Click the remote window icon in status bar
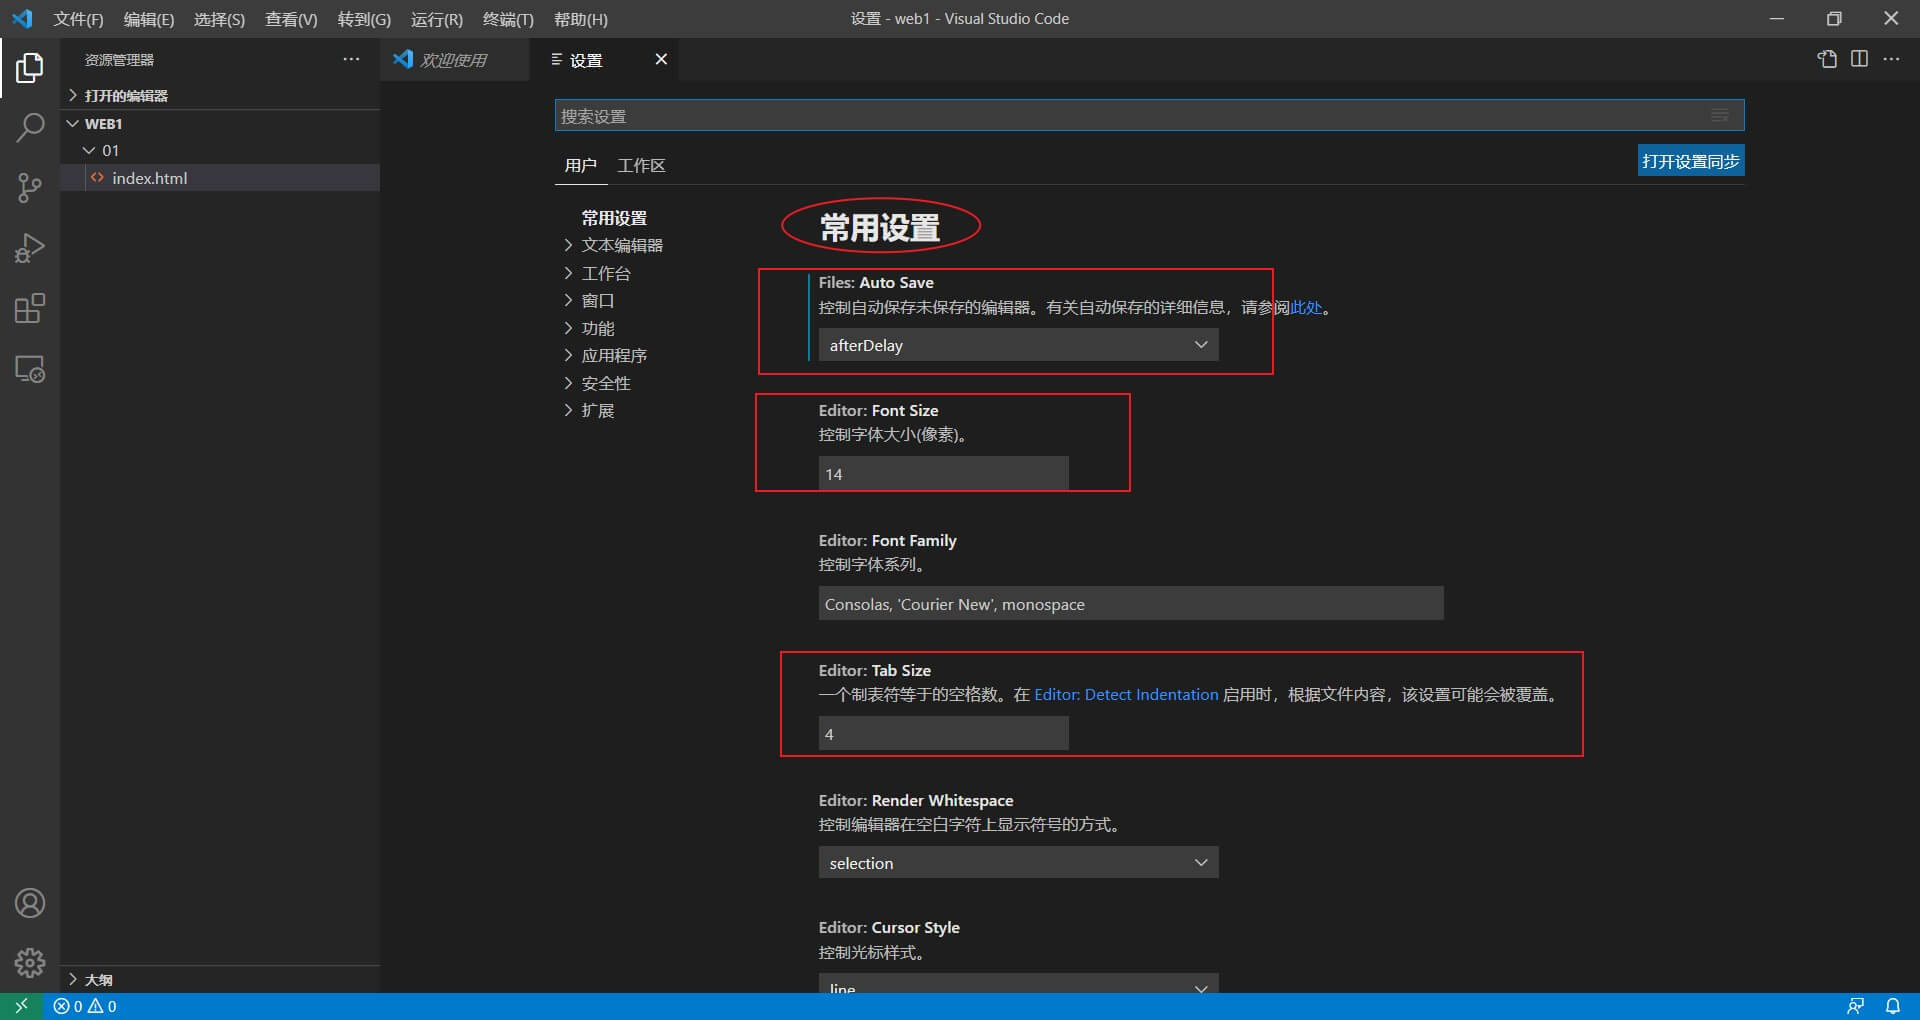This screenshot has height=1020, width=1920. 21,1006
